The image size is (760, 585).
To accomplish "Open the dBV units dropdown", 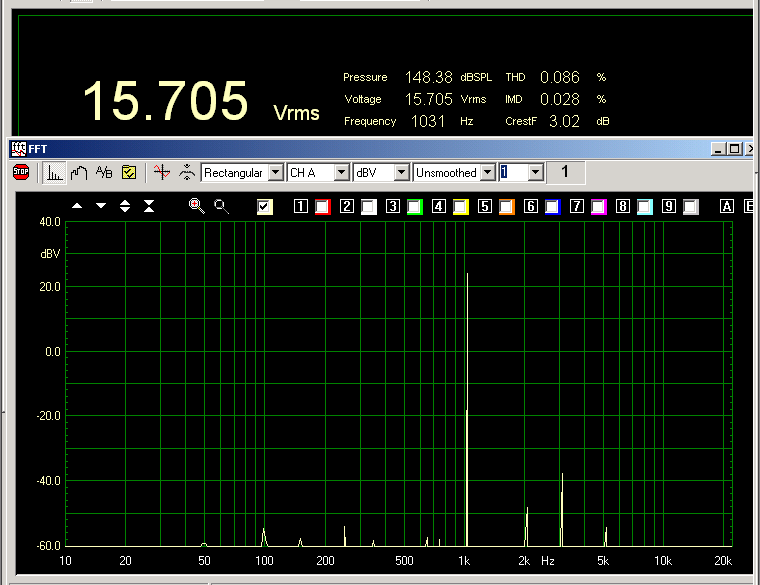I will point(402,173).
